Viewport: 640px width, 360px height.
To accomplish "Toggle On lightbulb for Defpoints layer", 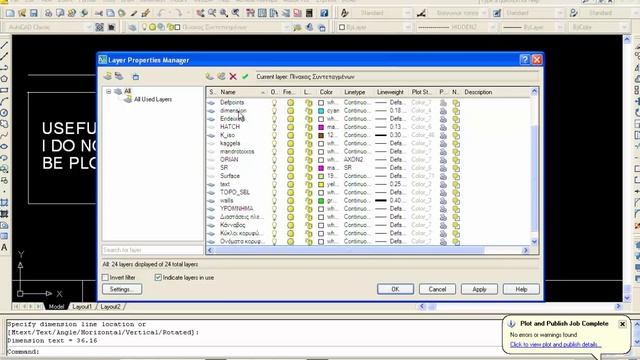I will point(274,102).
